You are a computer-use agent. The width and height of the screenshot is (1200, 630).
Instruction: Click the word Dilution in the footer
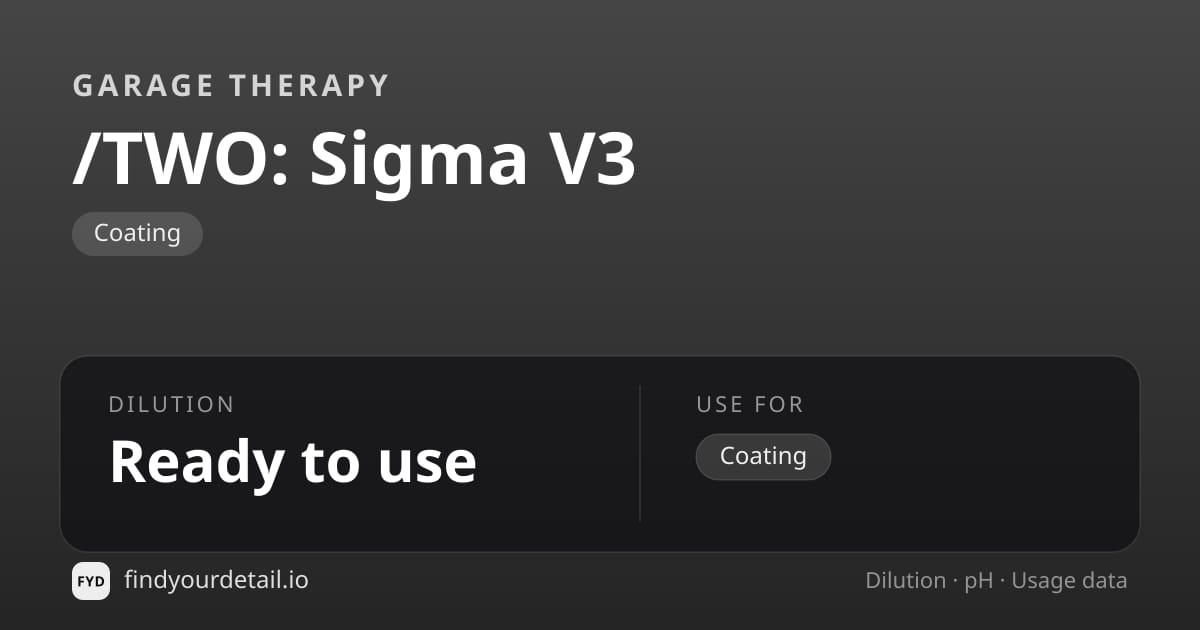[905, 581]
